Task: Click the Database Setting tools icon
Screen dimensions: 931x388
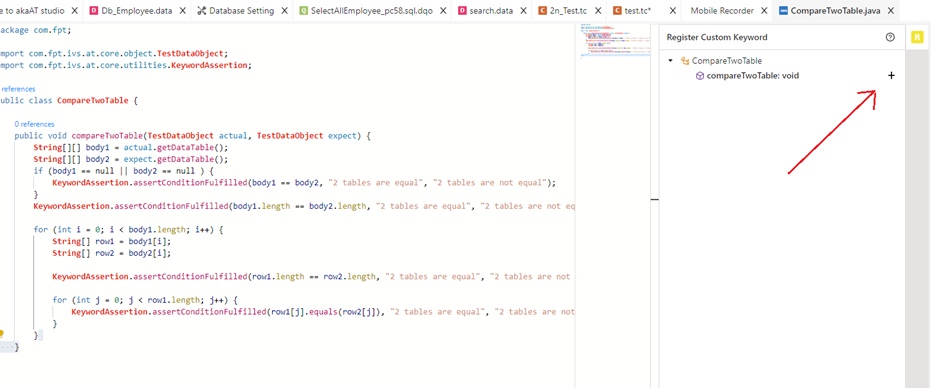Action: (x=201, y=11)
